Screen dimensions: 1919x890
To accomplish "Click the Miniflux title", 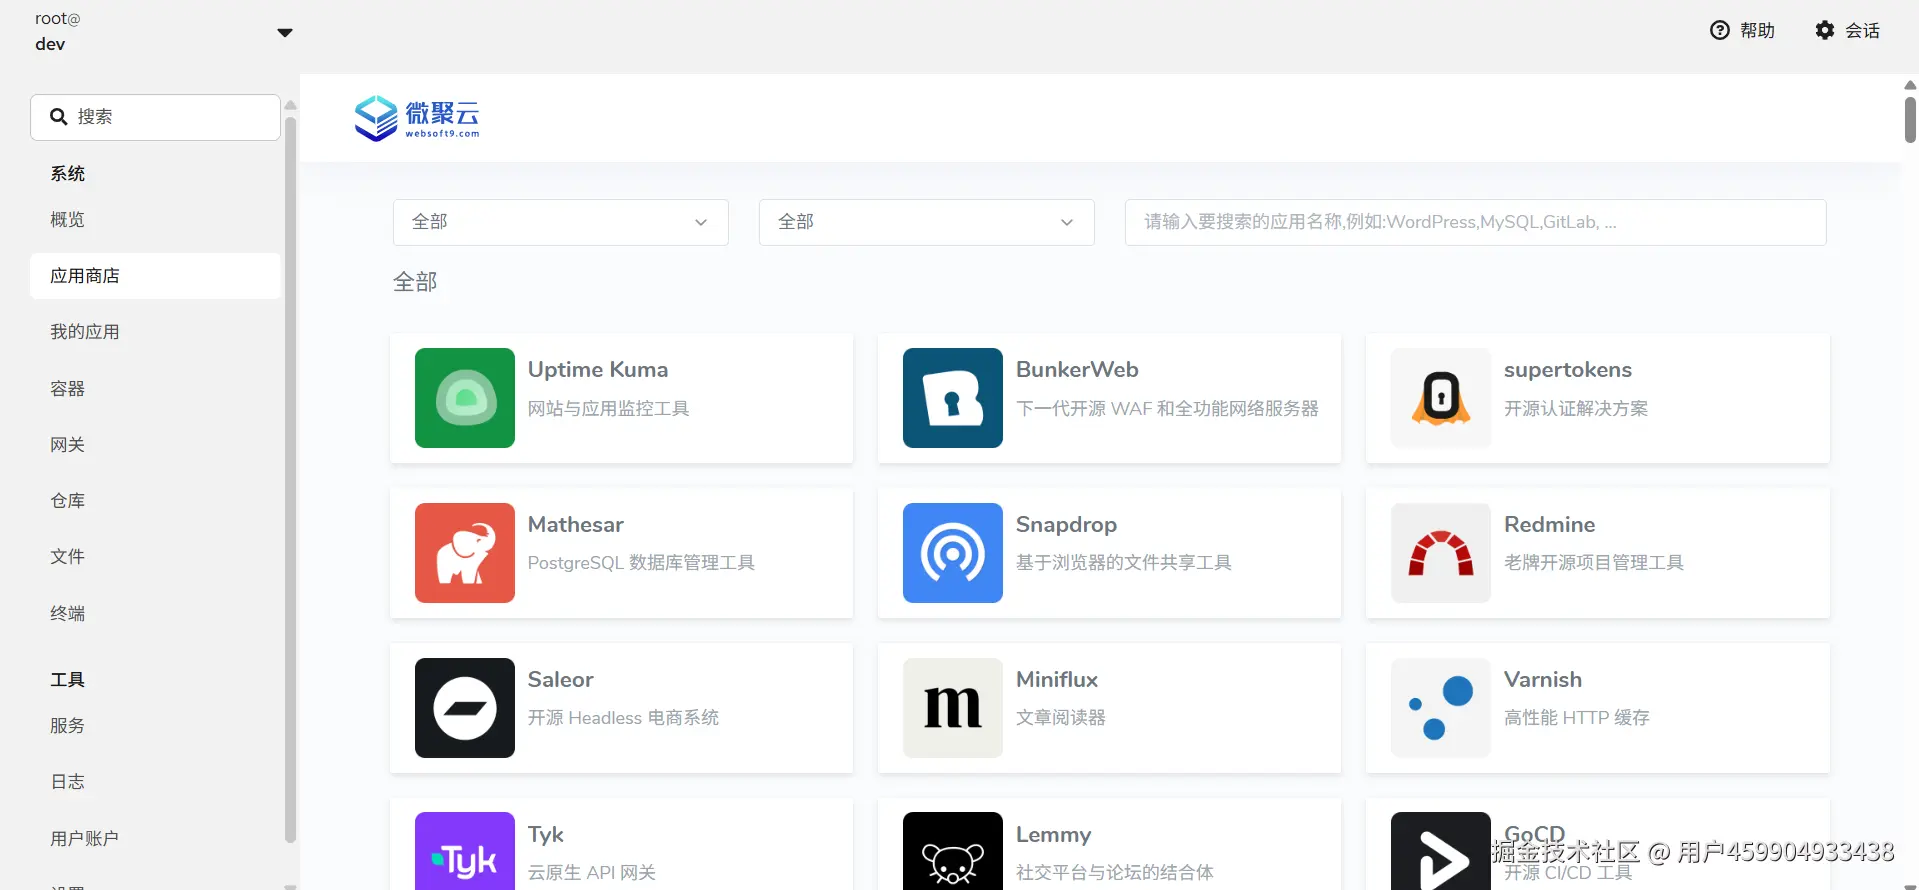I will pos(1057,679).
